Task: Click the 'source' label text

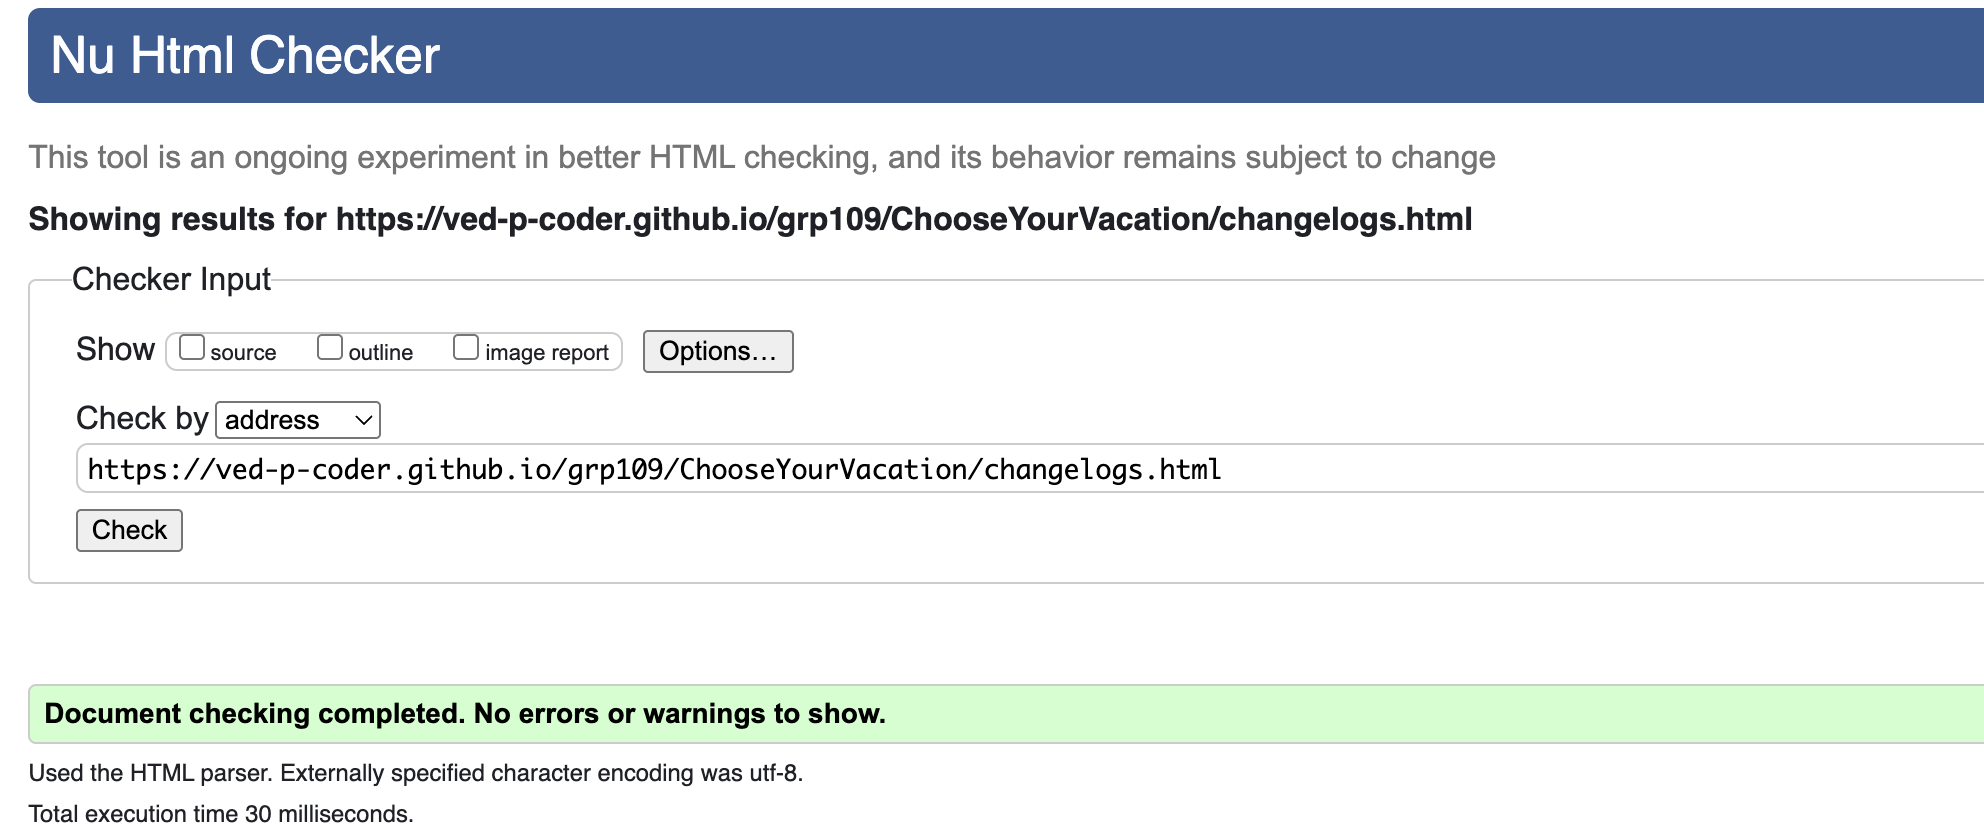Action: (243, 352)
